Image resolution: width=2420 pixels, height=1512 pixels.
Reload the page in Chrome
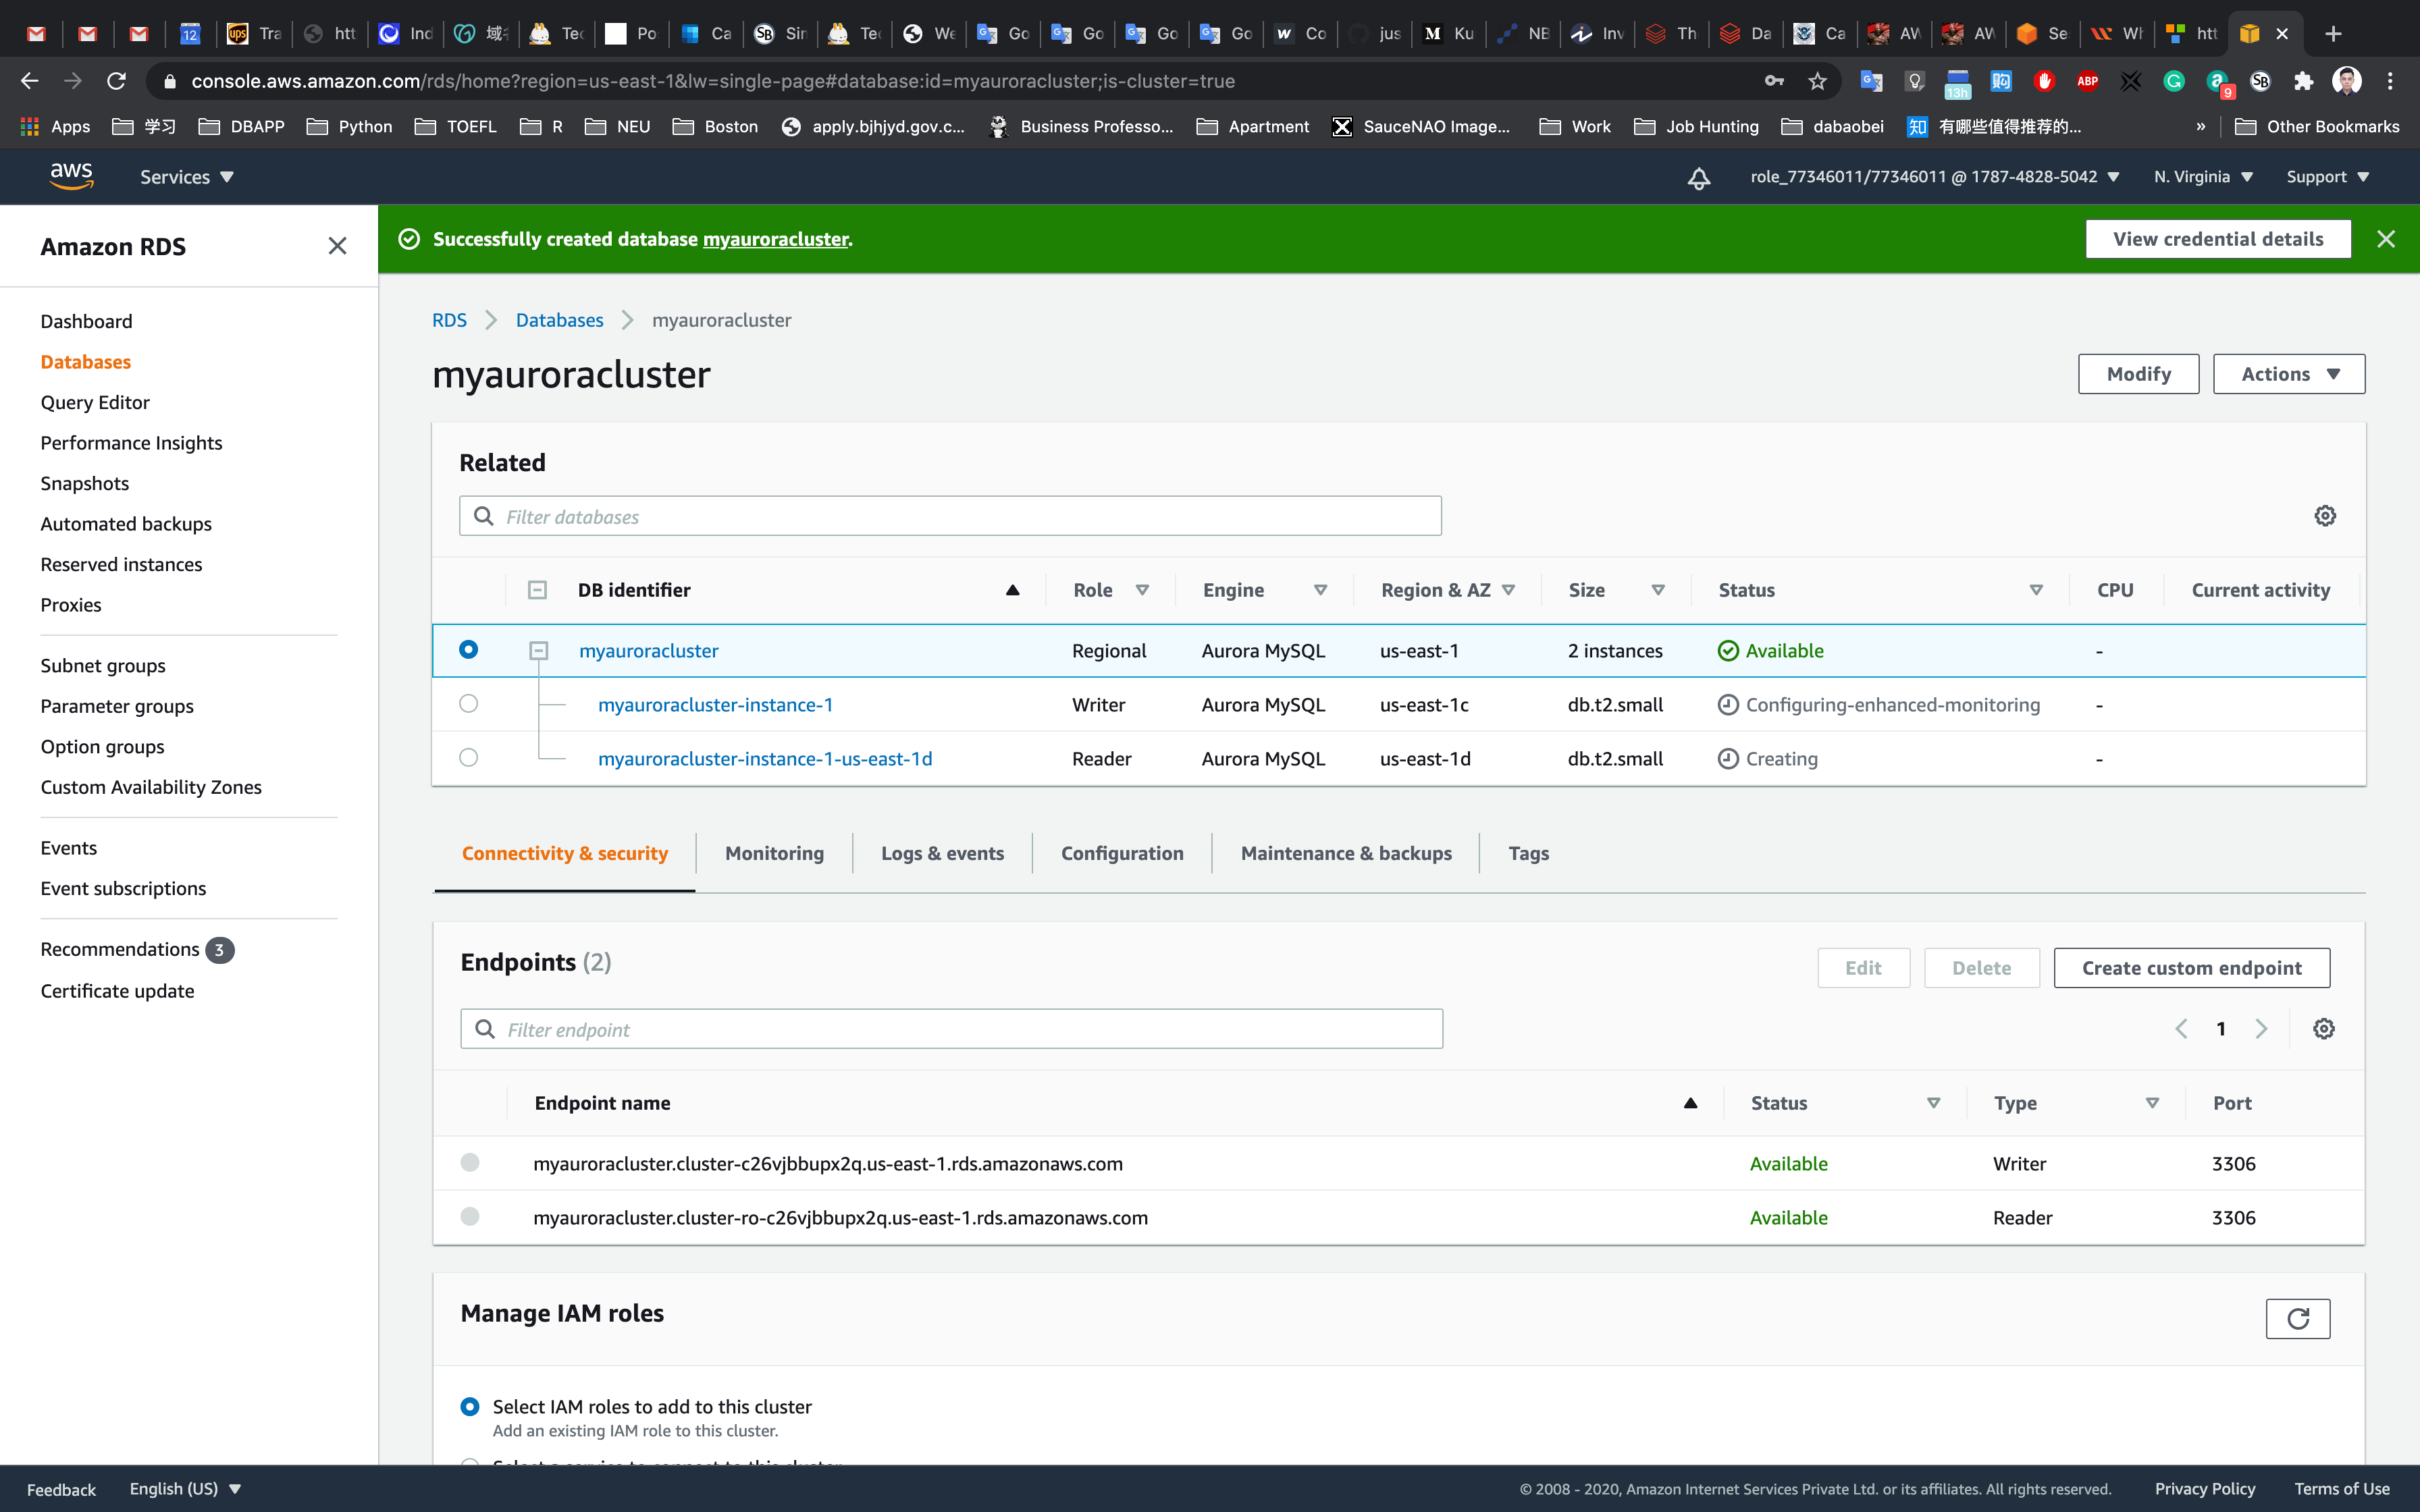coord(117,81)
